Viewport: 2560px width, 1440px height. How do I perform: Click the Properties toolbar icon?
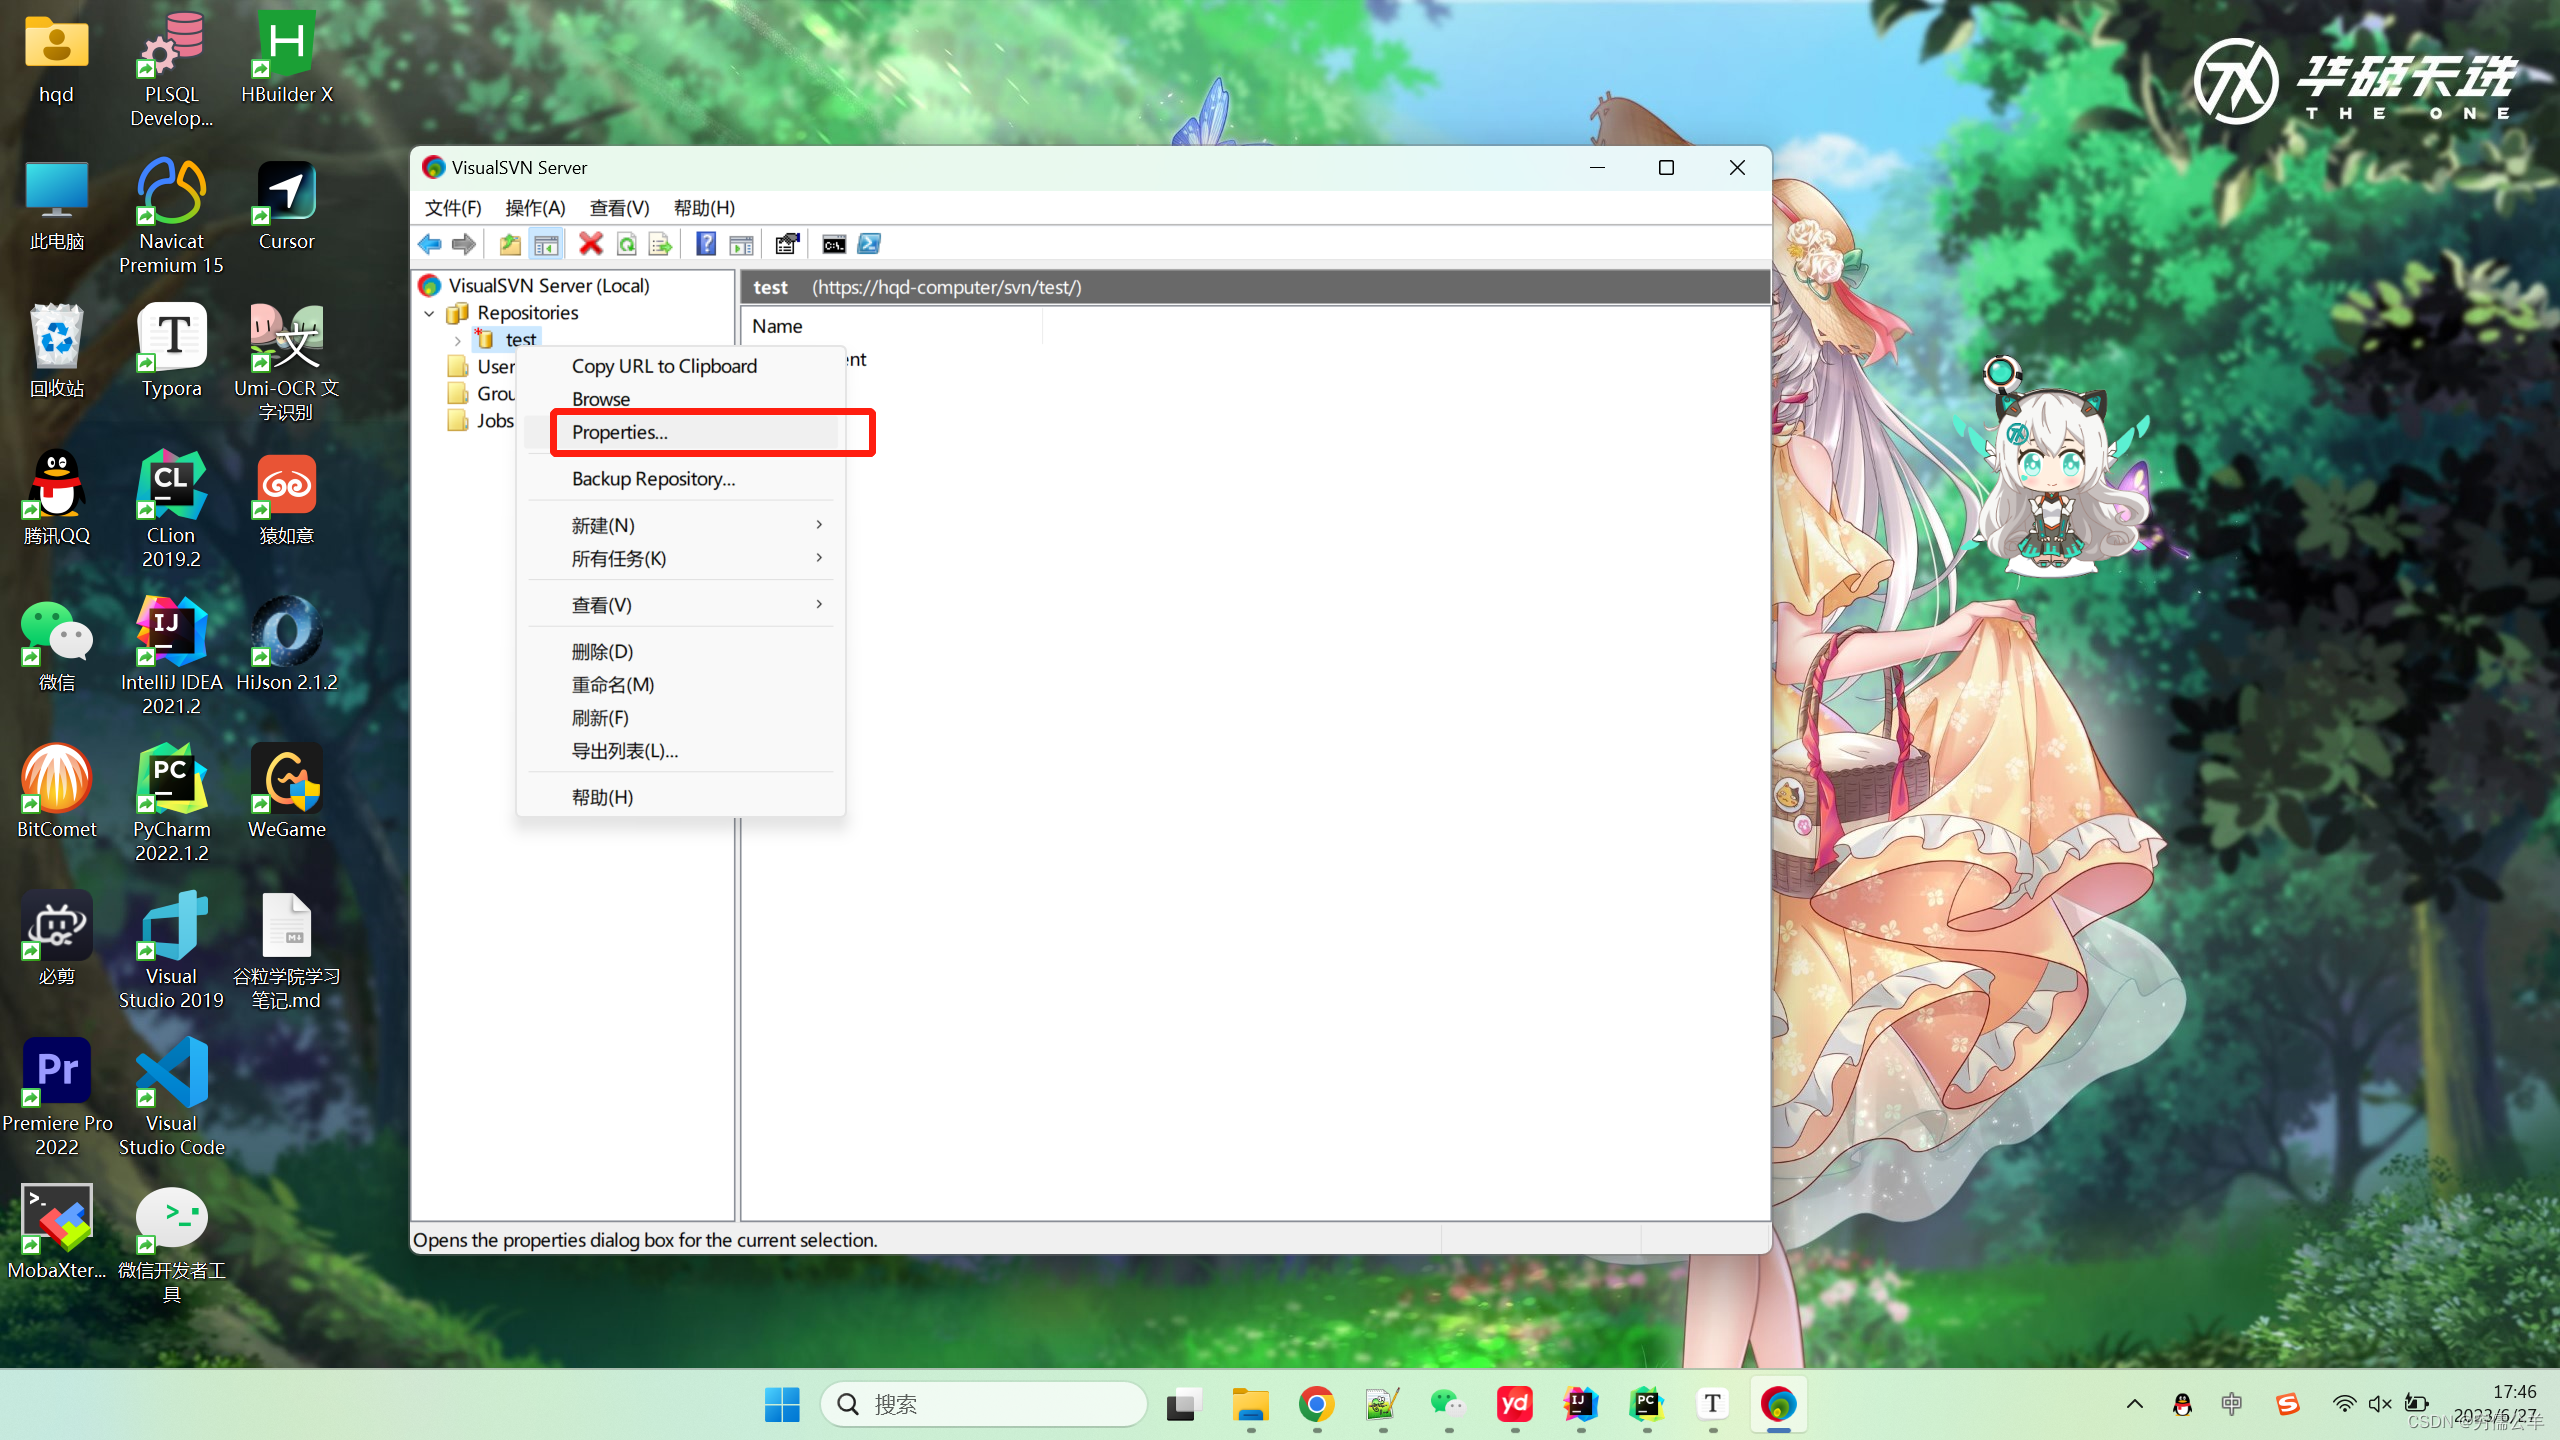coord(788,243)
